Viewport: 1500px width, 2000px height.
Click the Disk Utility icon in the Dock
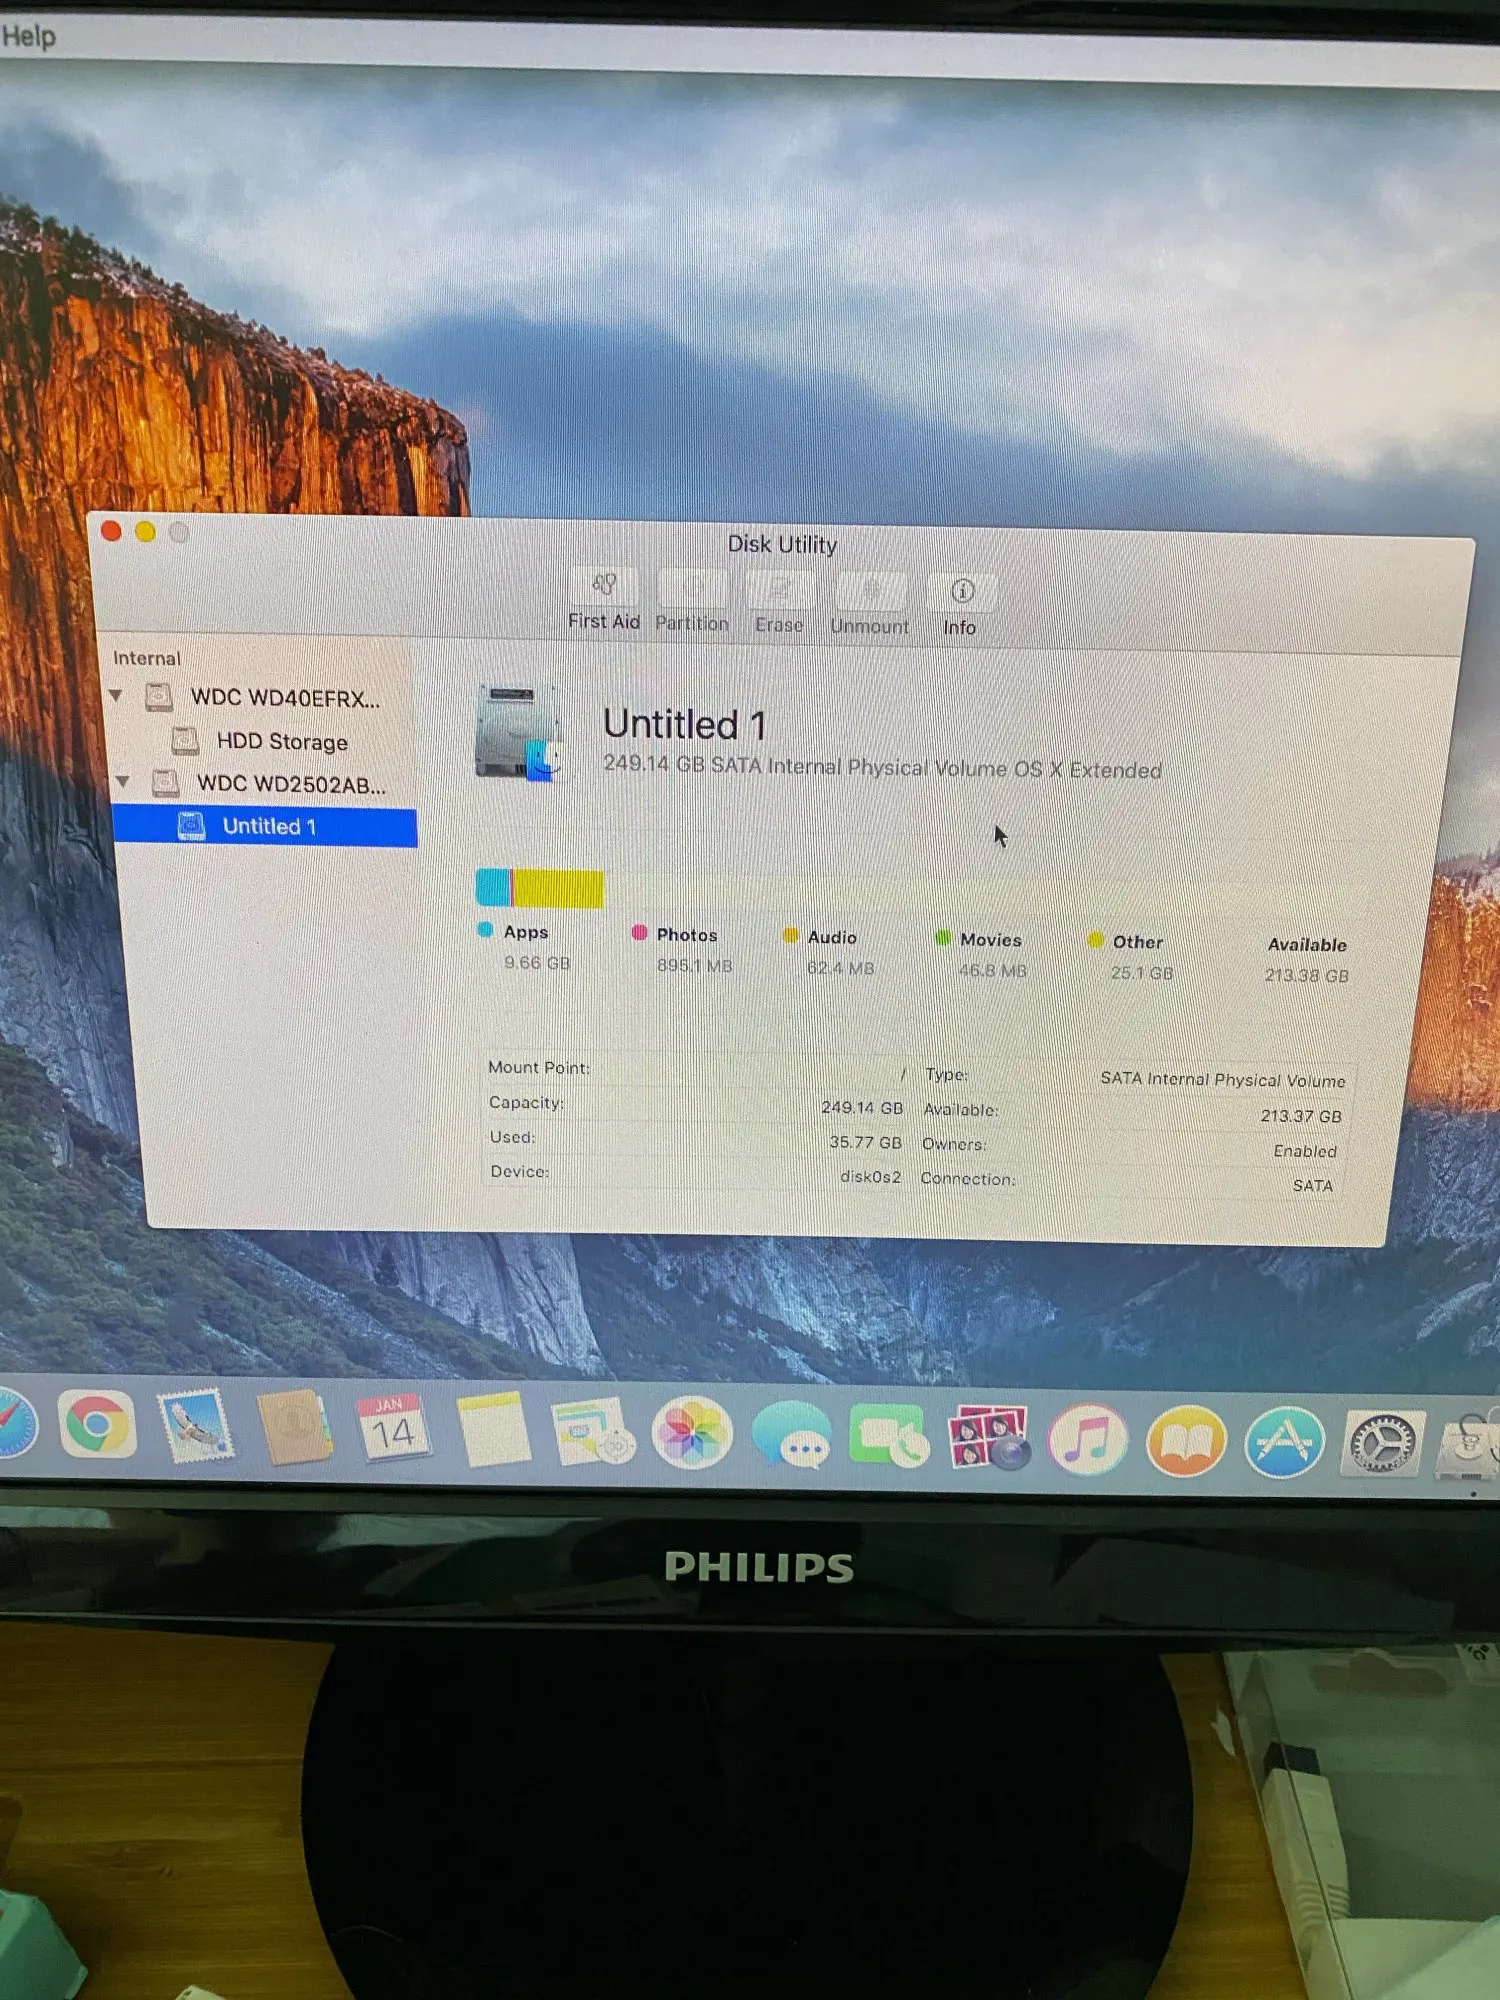click(x=1469, y=1447)
